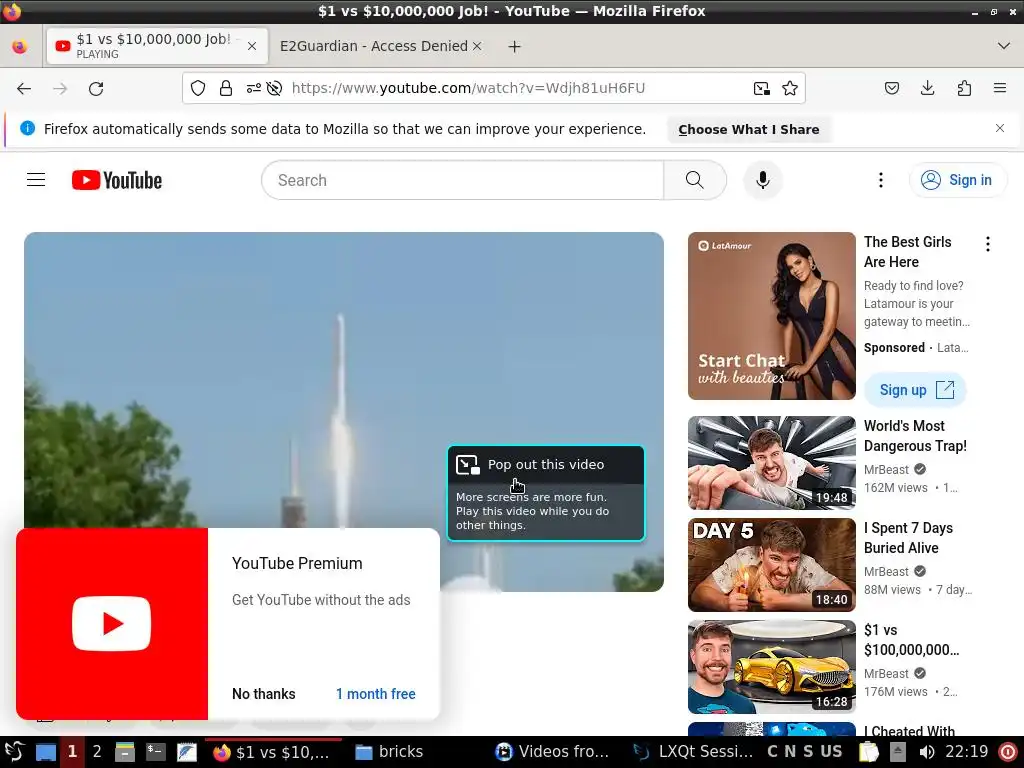Screen dimensions: 1024x768
Task: Click the red power leave button
Action: (1008, 752)
